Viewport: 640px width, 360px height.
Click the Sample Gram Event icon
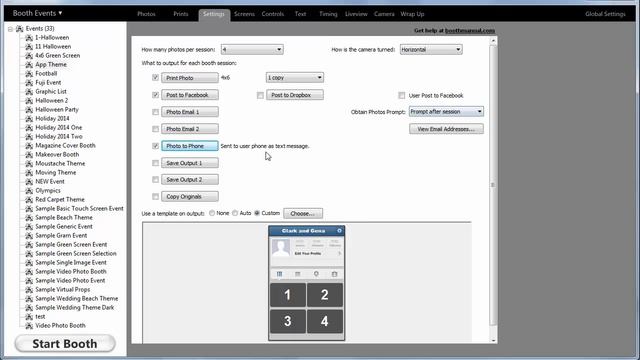pyautogui.click(x=29, y=236)
